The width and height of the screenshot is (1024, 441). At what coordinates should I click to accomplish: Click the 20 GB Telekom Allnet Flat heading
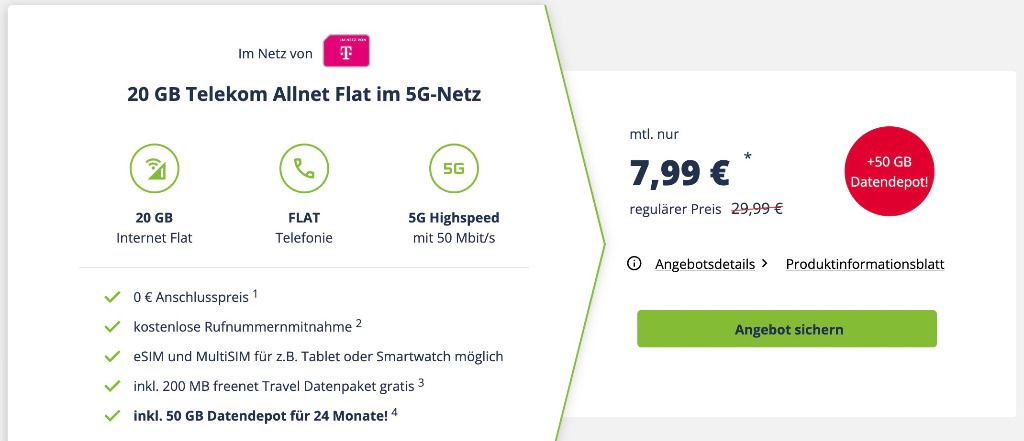pyautogui.click(x=304, y=95)
